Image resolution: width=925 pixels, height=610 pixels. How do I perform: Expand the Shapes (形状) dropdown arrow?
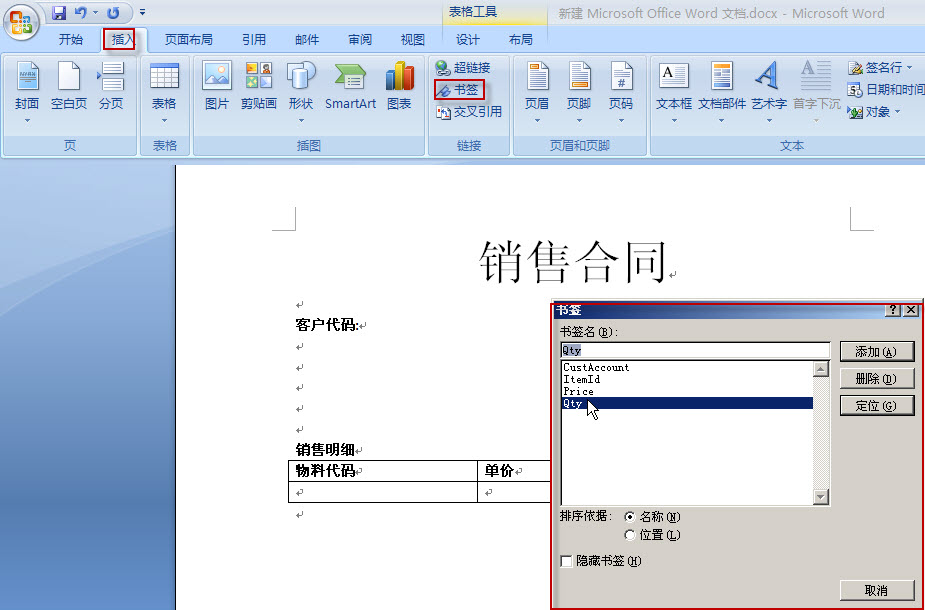coord(301,120)
